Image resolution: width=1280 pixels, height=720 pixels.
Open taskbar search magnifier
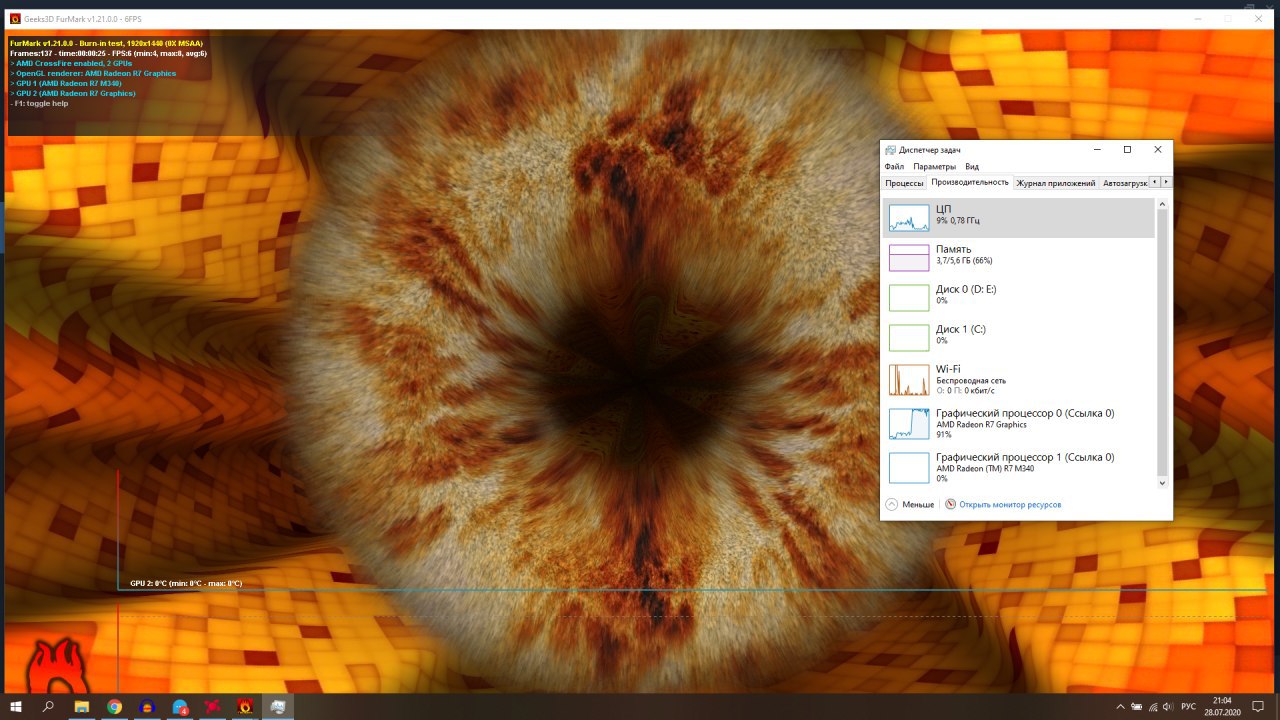point(48,706)
